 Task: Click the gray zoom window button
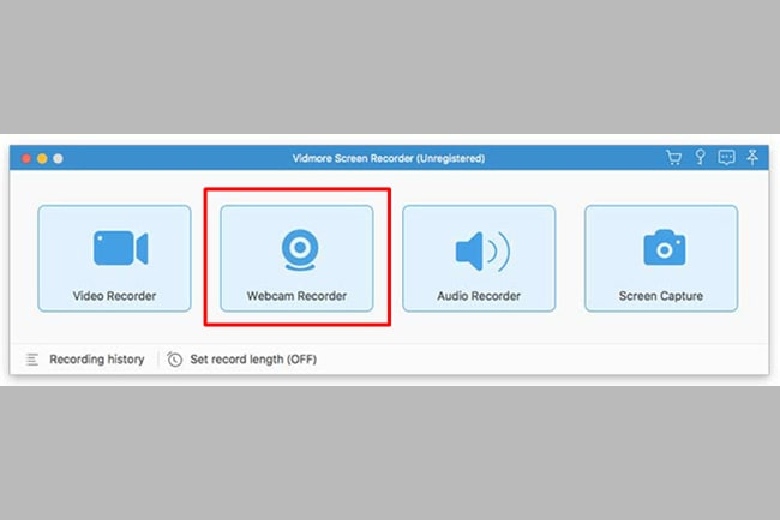(x=58, y=159)
